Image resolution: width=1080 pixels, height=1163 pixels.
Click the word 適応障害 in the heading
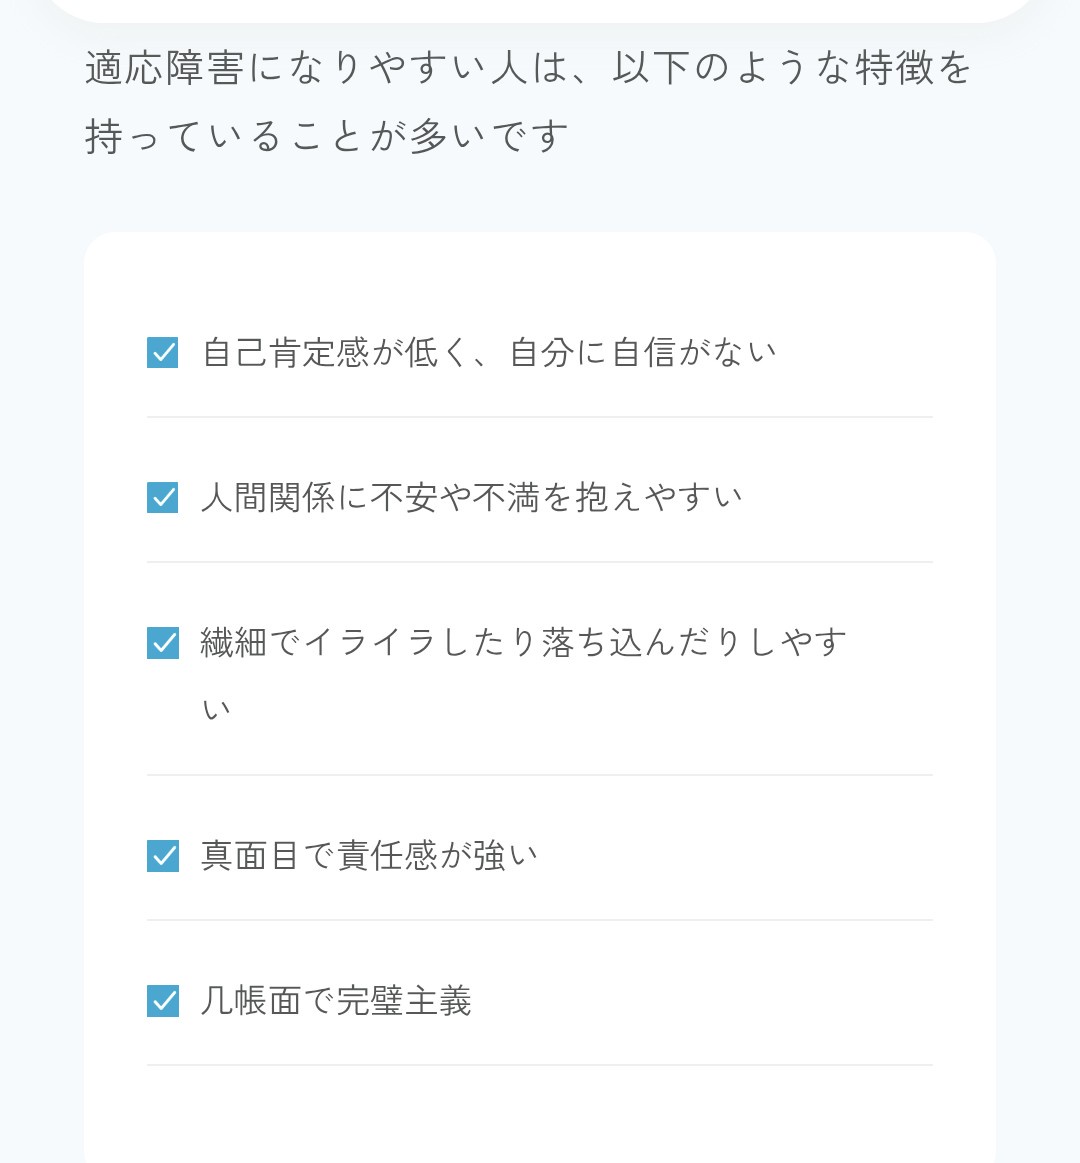pos(165,68)
